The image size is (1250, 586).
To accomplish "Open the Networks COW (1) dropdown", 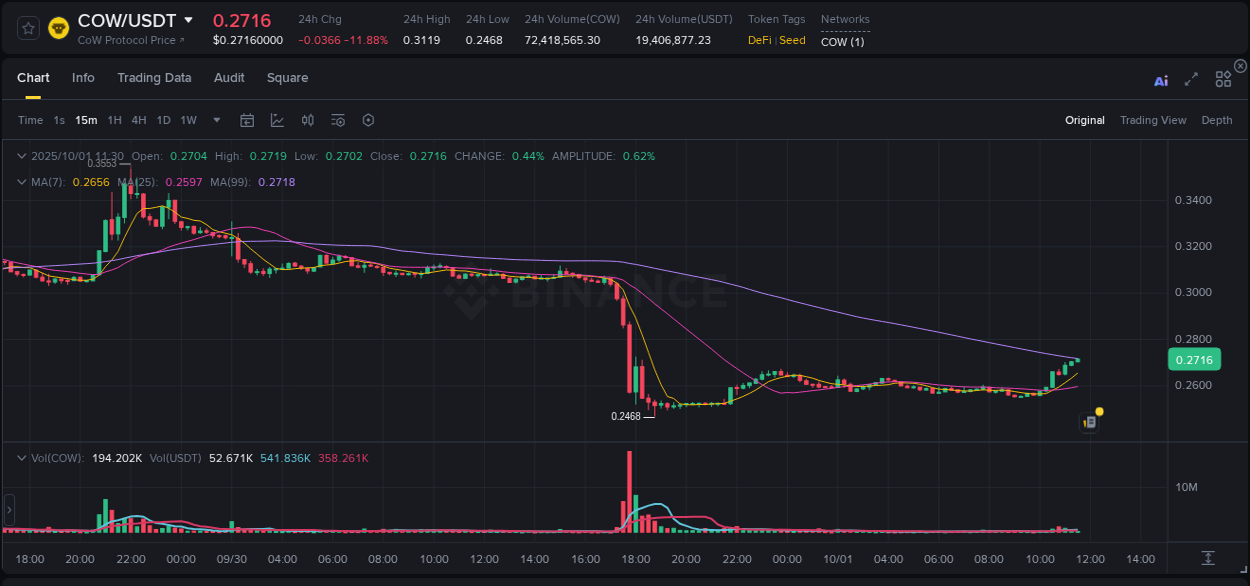I will coord(841,42).
